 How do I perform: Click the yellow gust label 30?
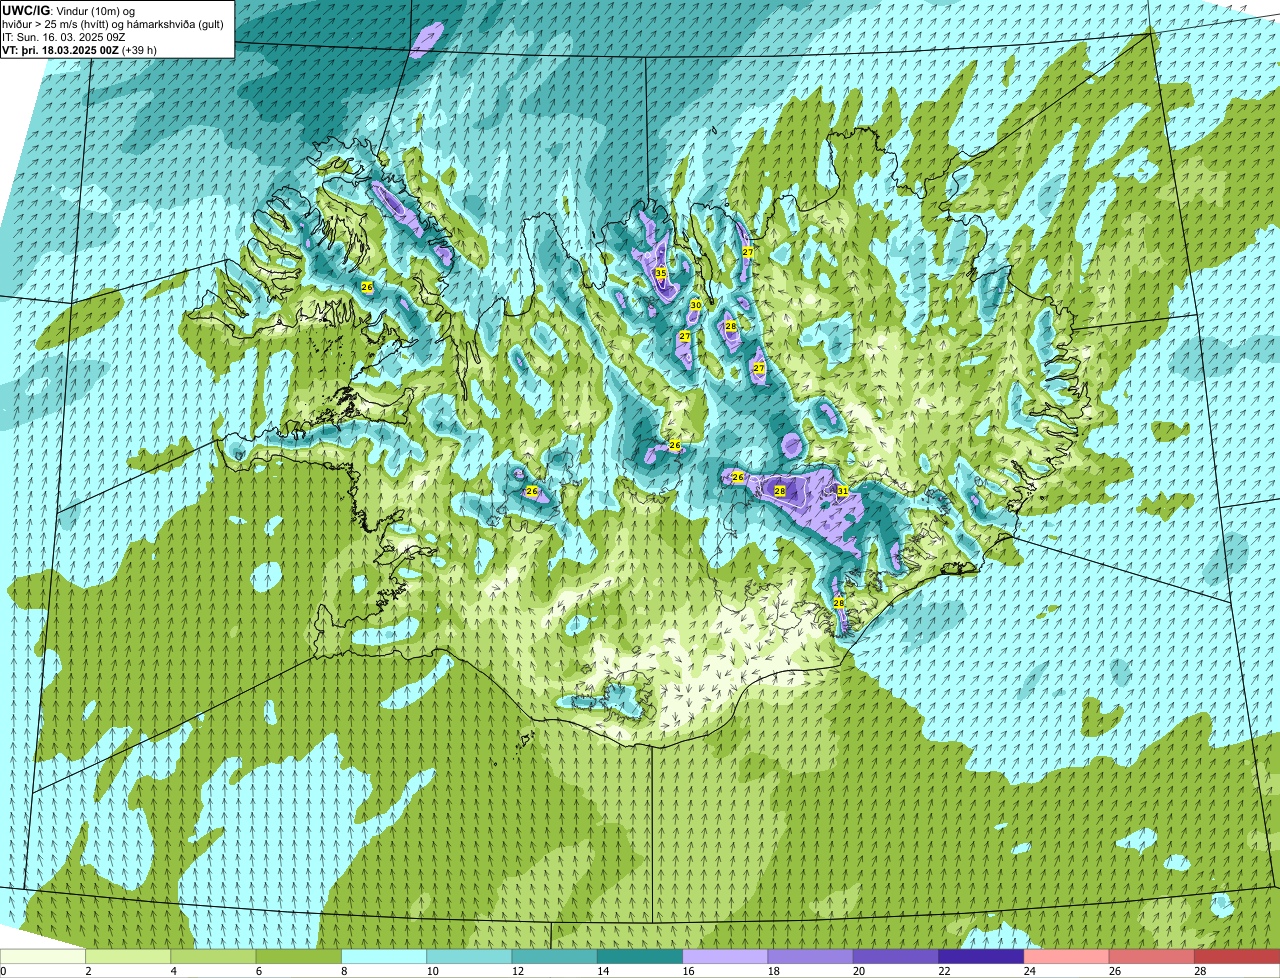(x=696, y=305)
